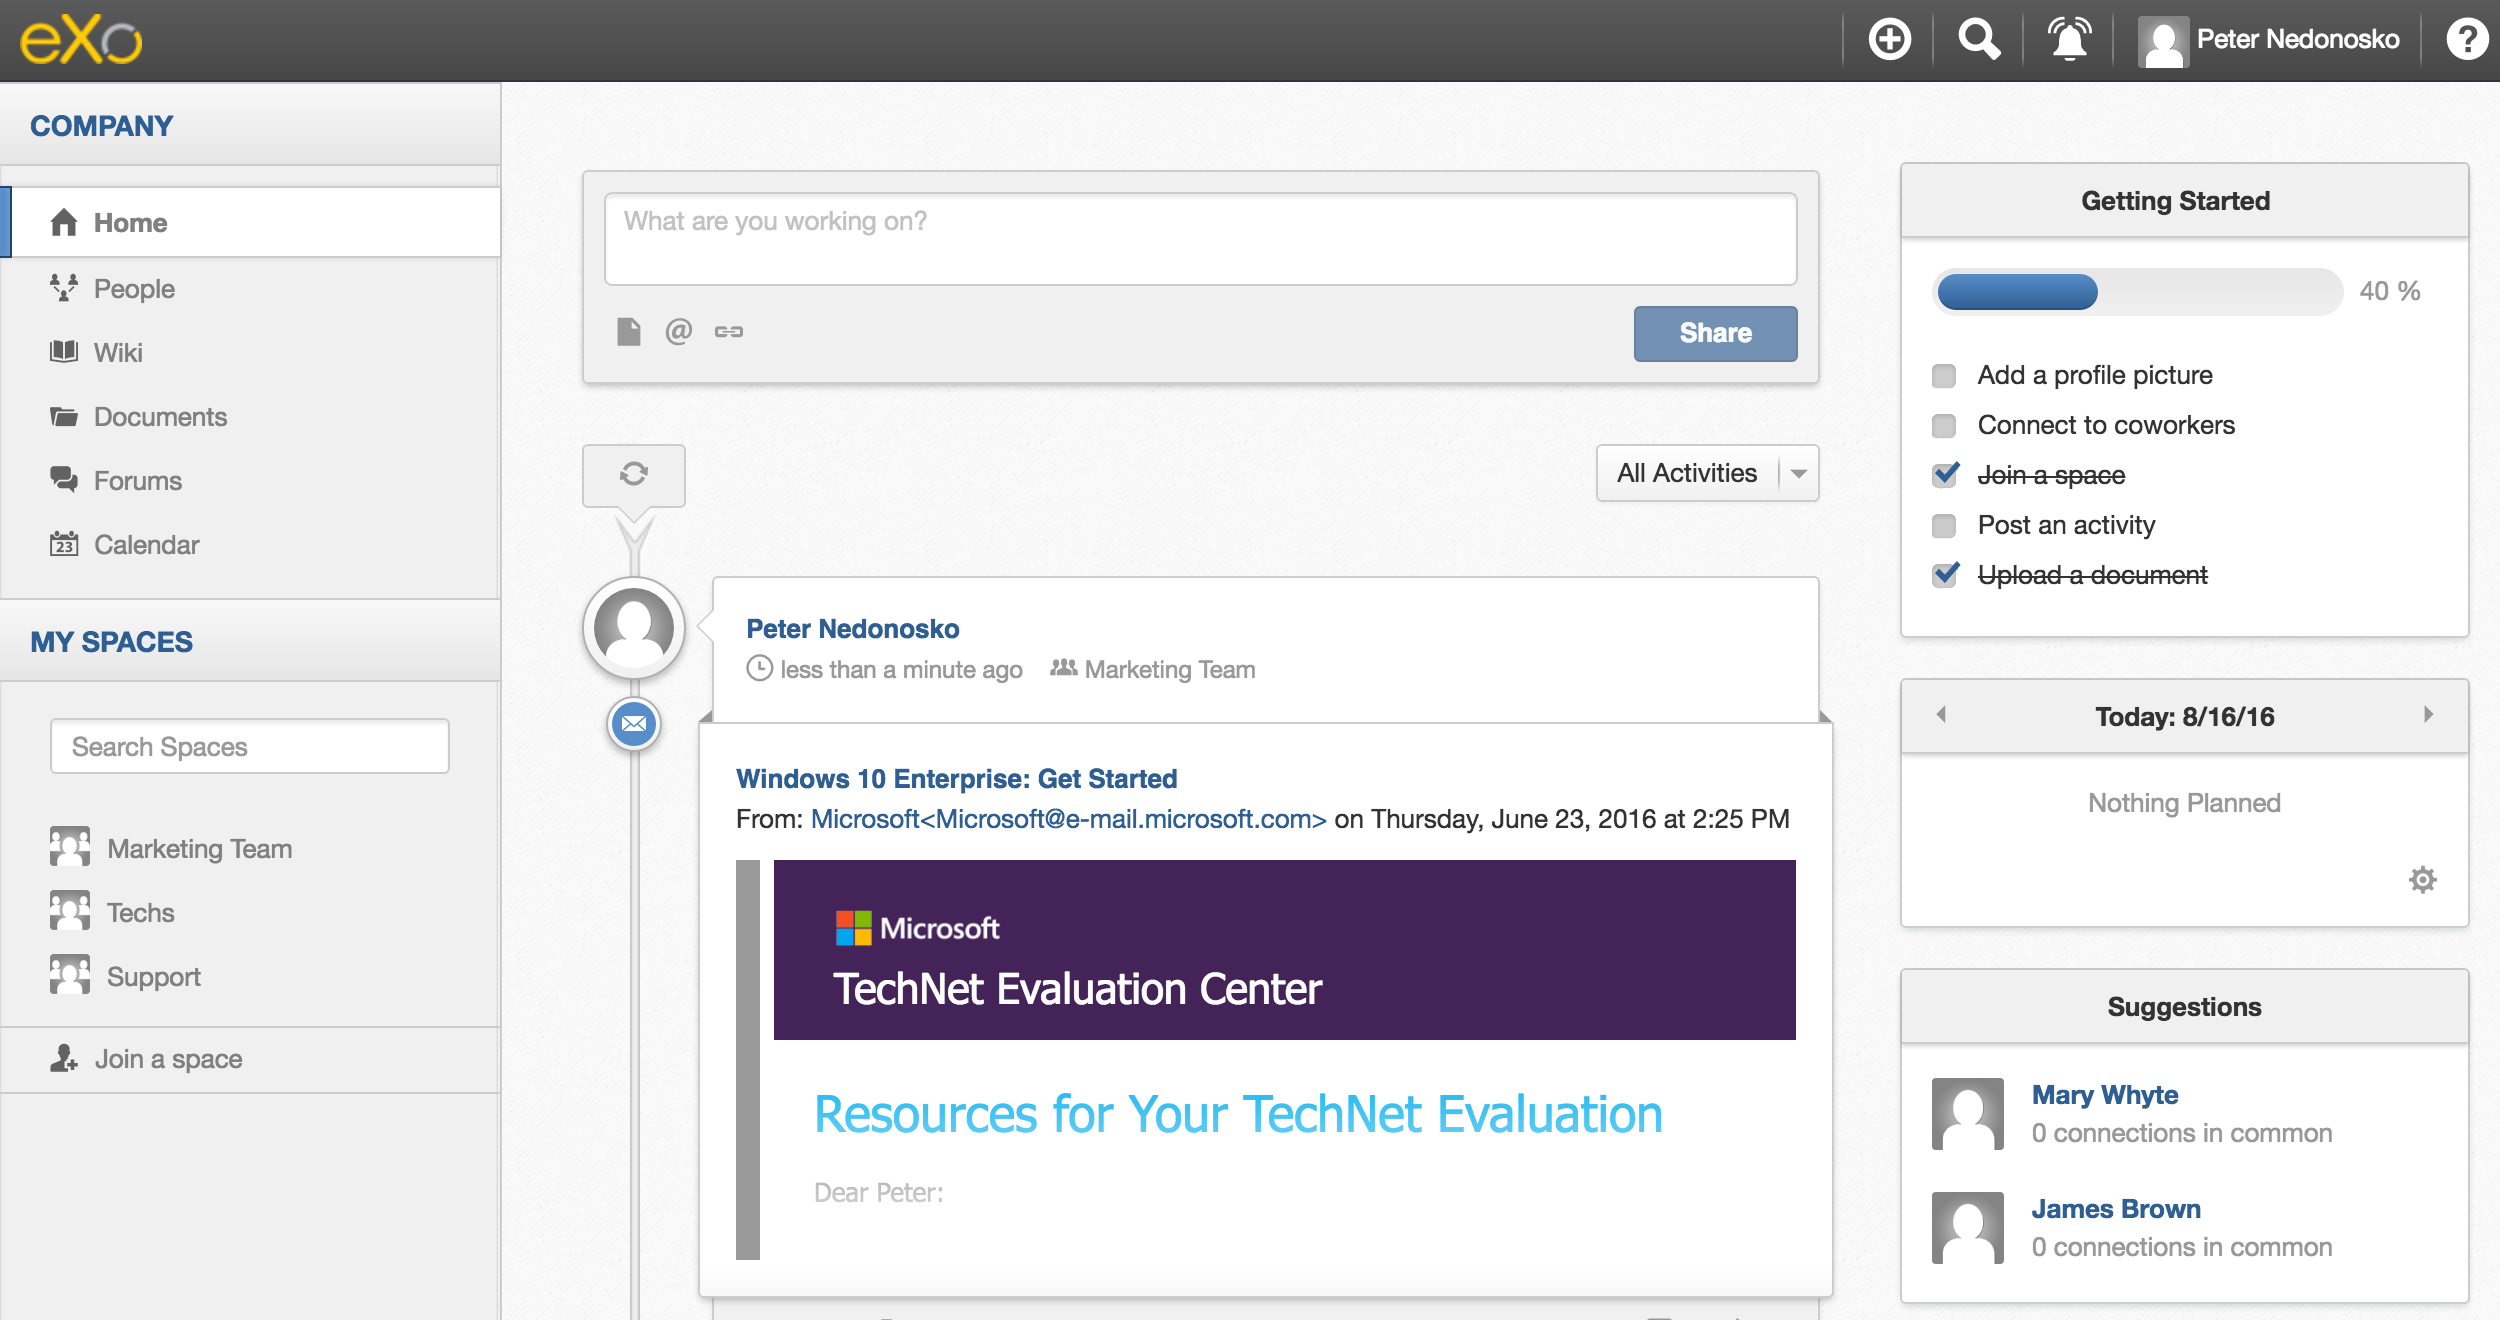Click Marketing Team tag in activity
Viewport: 2500px width, 1320px height.
[1170, 669]
